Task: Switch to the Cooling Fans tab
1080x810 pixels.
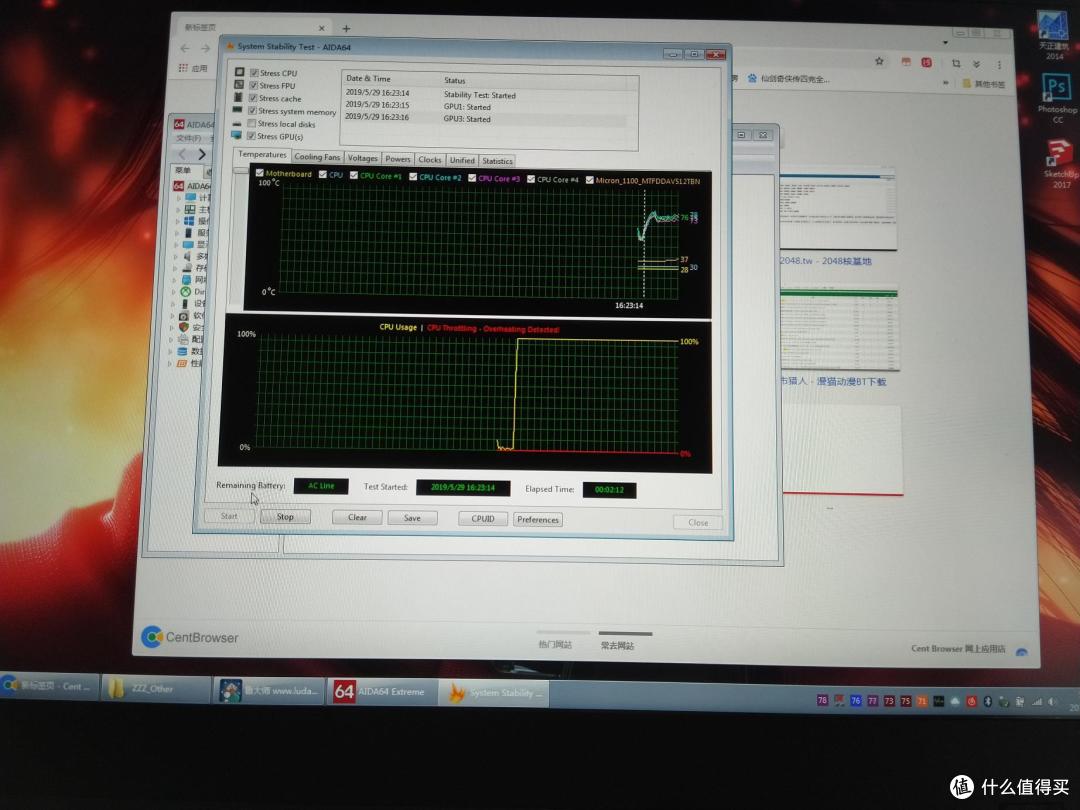Action: (318, 157)
